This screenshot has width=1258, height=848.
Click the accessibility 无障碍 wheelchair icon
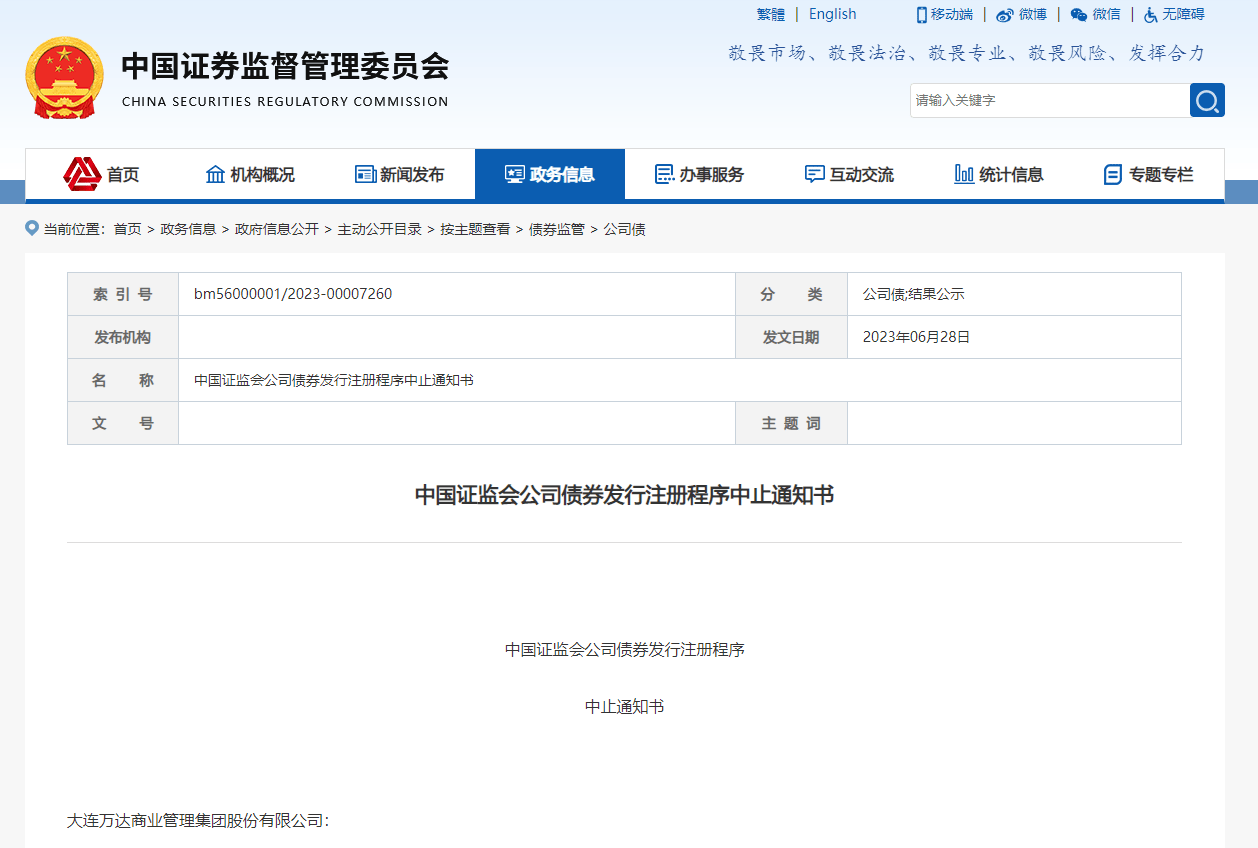1151,15
